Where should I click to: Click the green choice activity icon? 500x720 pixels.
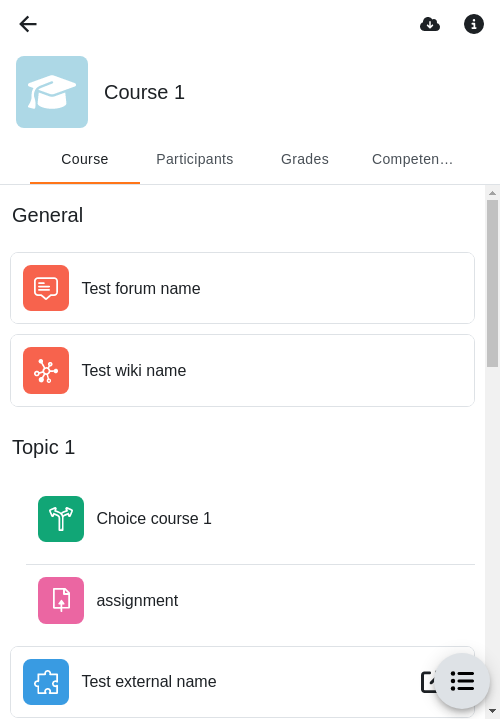tap(61, 519)
